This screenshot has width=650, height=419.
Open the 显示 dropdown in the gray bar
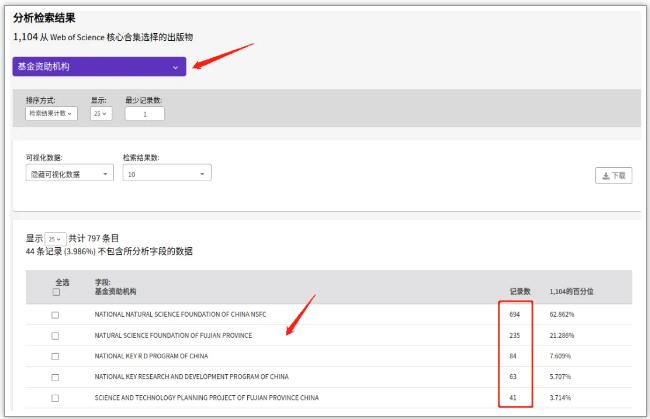(99, 114)
